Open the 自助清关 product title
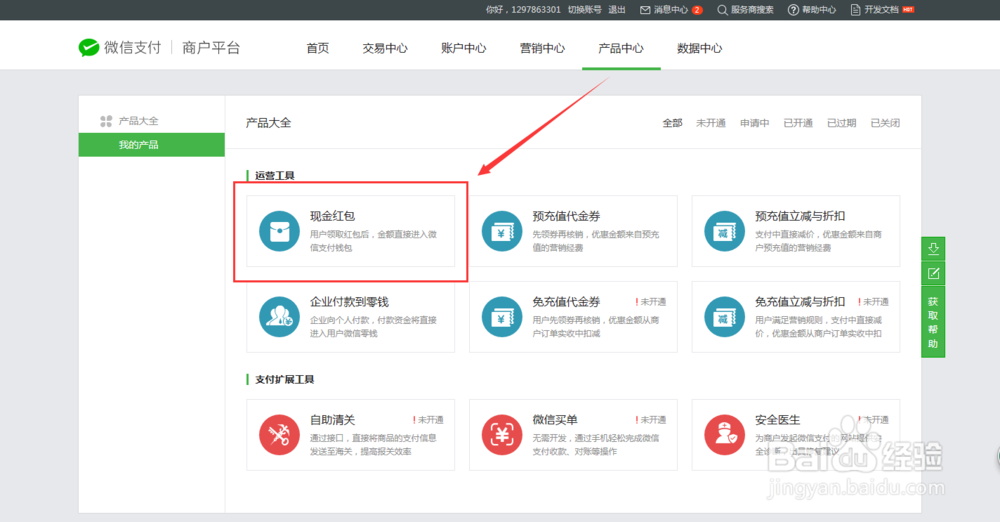 pos(332,420)
